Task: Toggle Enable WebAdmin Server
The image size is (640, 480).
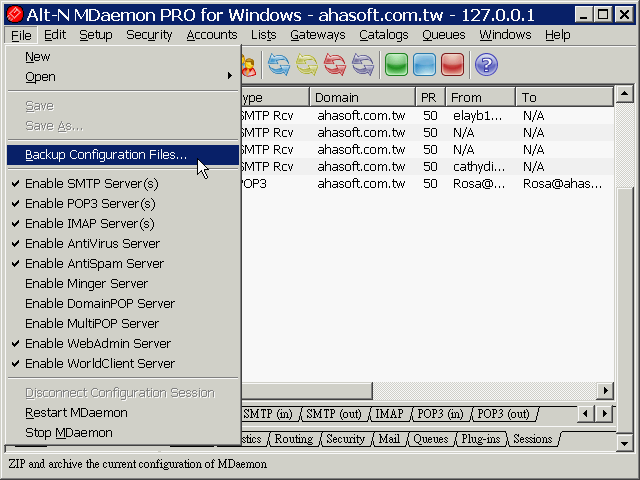Action: 123,344
